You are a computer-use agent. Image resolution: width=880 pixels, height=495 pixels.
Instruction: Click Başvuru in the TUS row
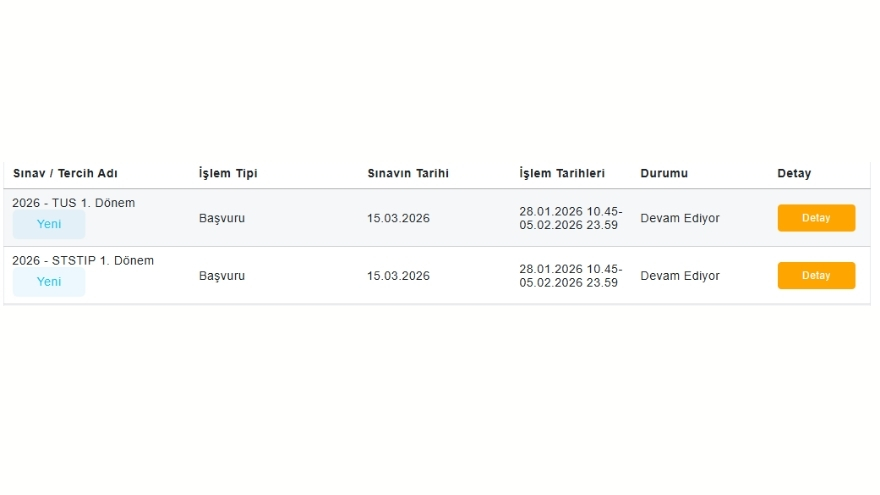point(222,218)
